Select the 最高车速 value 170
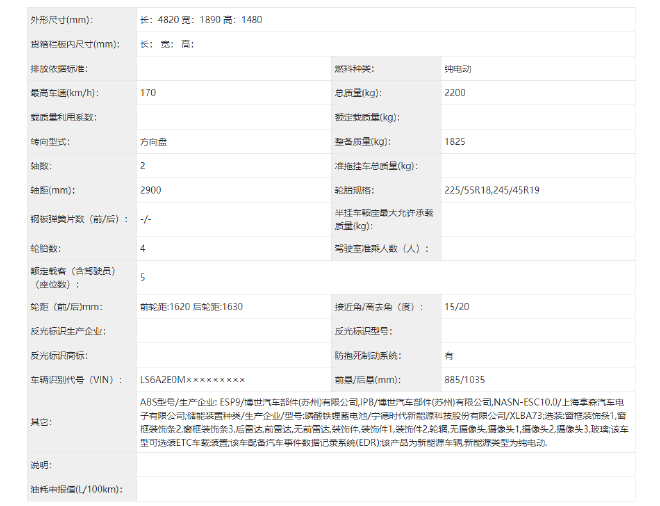Viewport: 660px width, 506px height. tap(148, 93)
